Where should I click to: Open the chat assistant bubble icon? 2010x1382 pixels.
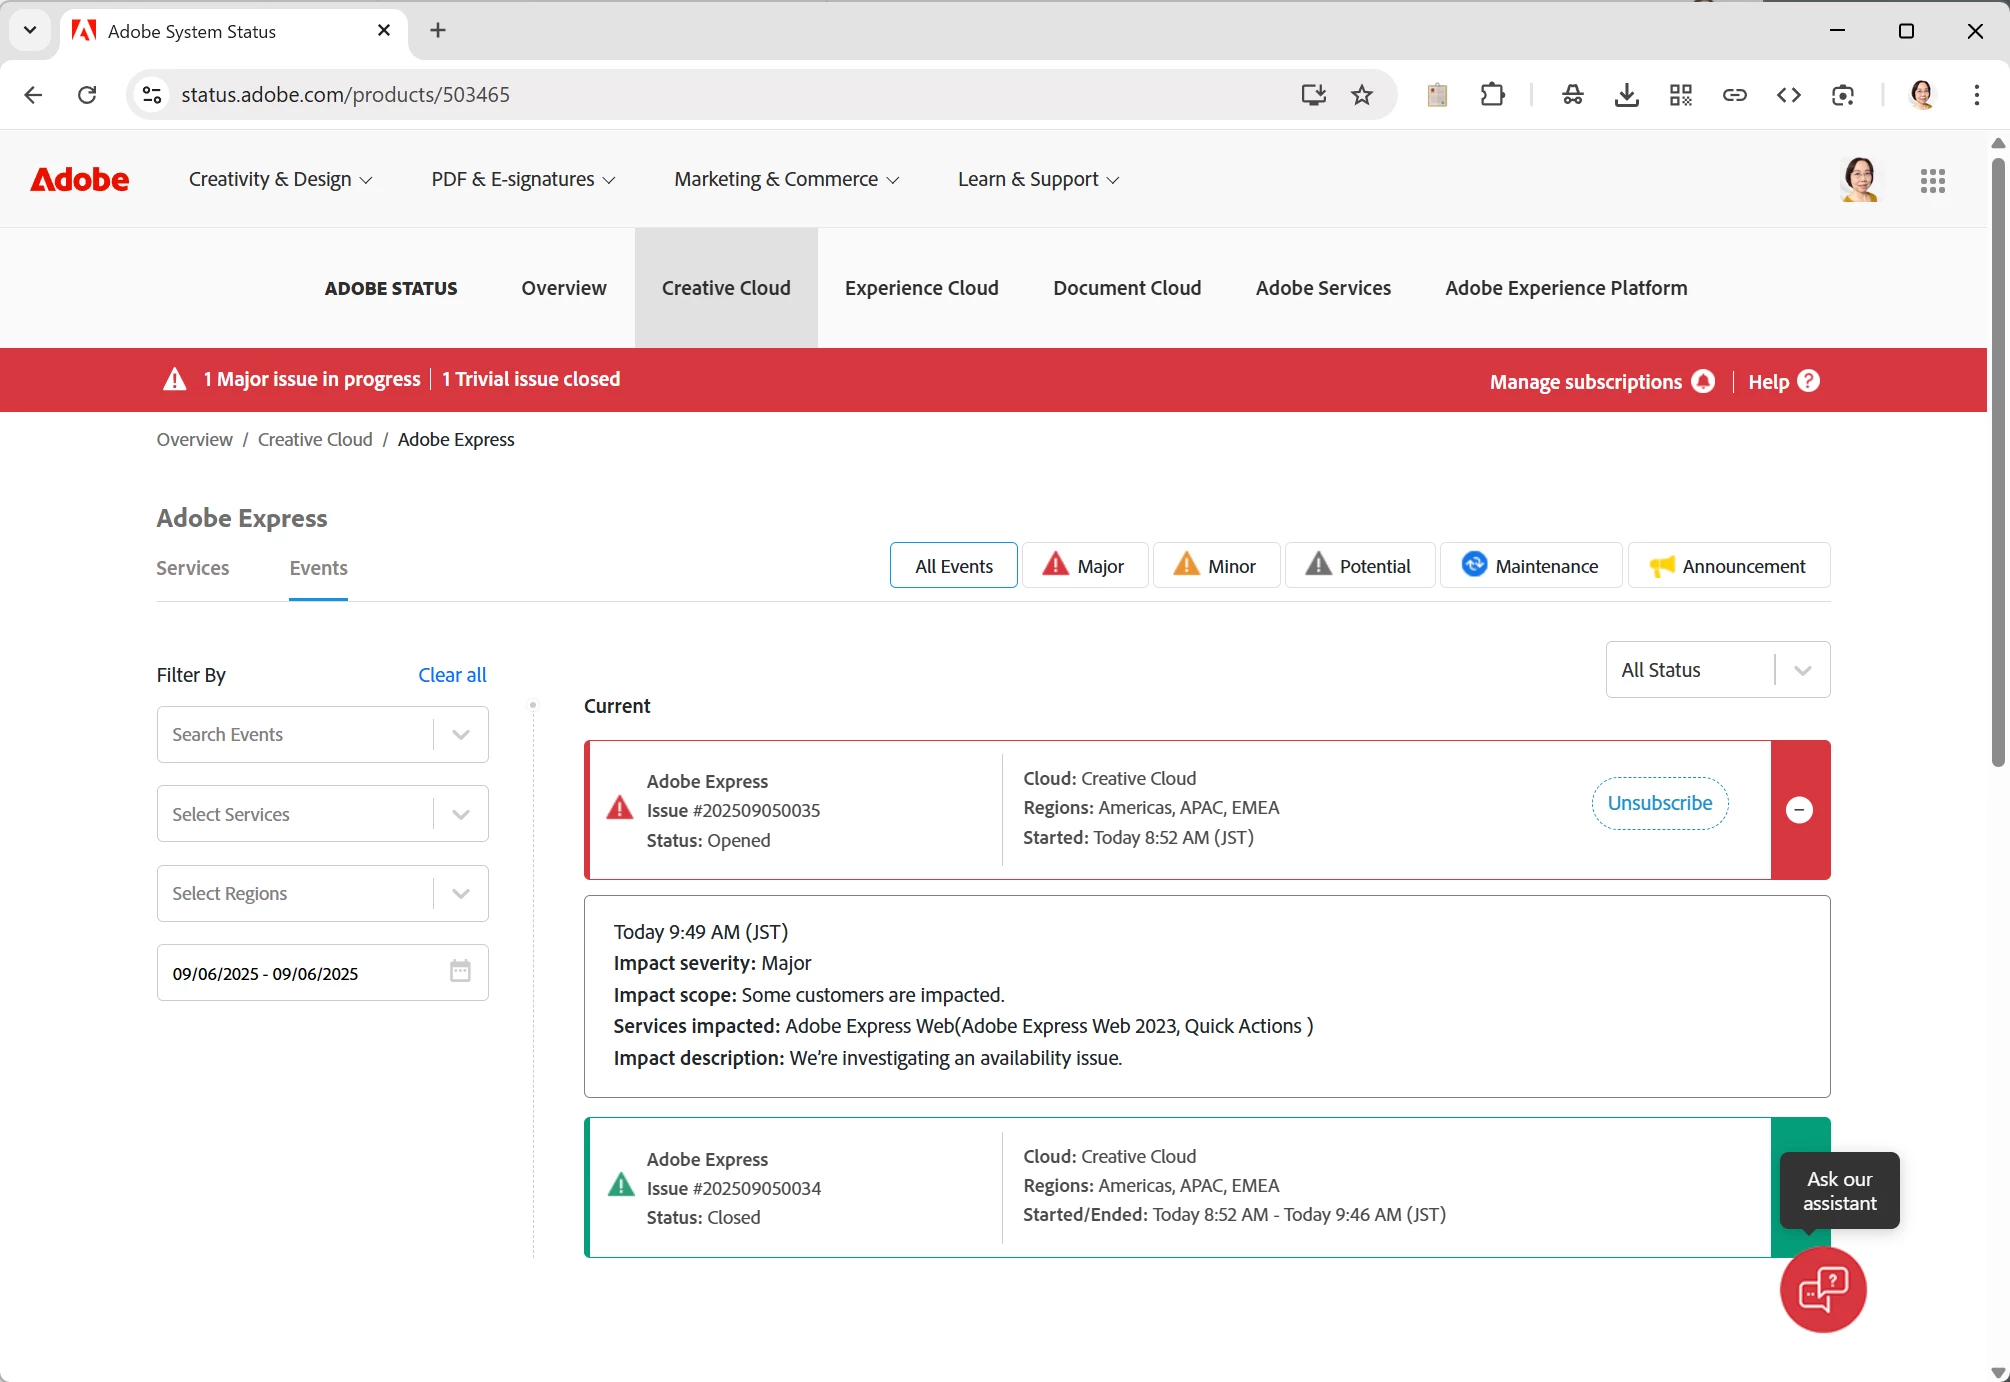1822,1289
